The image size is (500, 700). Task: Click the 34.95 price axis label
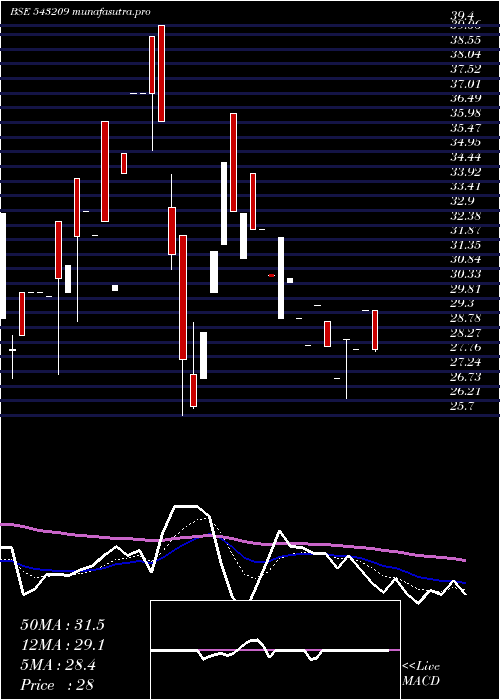[465, 142]
